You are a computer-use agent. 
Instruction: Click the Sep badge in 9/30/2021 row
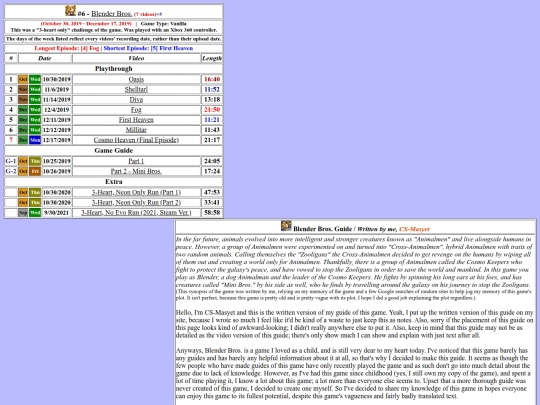(x=23, y=212)
